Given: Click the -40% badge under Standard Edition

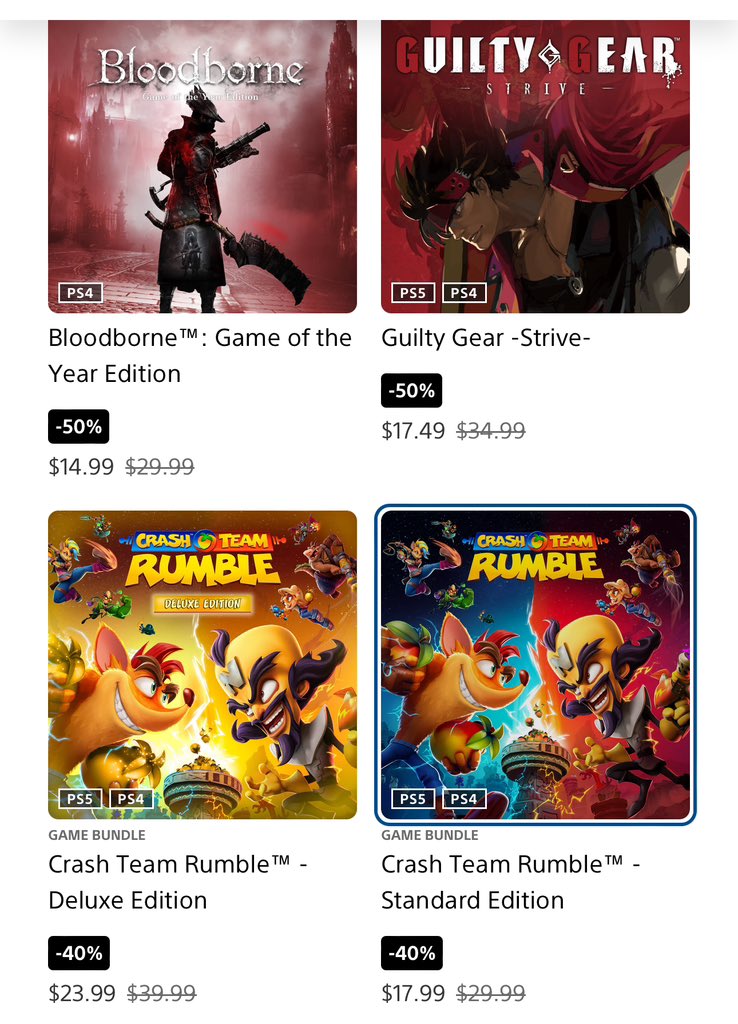Looking at the screenshot, I should [x=412, y=953].
